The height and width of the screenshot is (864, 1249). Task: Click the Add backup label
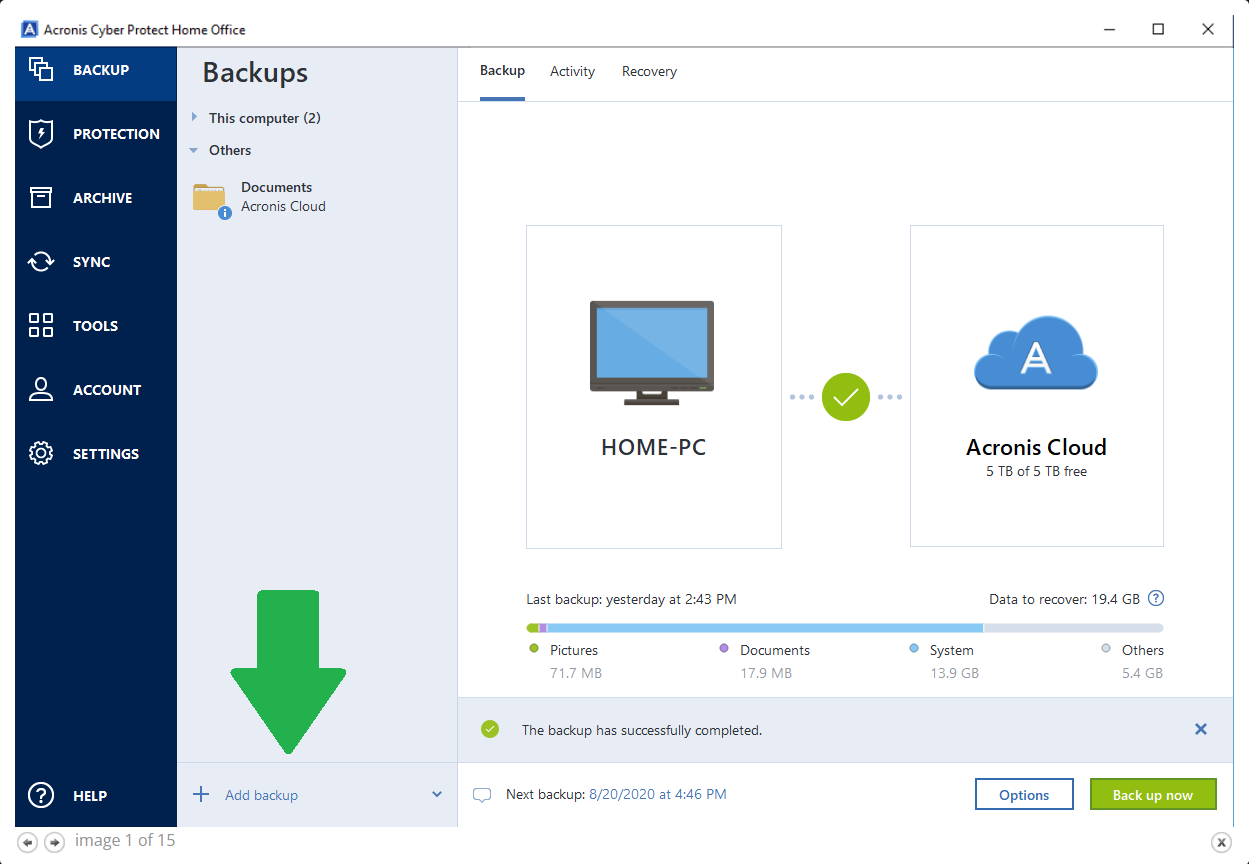262,795
